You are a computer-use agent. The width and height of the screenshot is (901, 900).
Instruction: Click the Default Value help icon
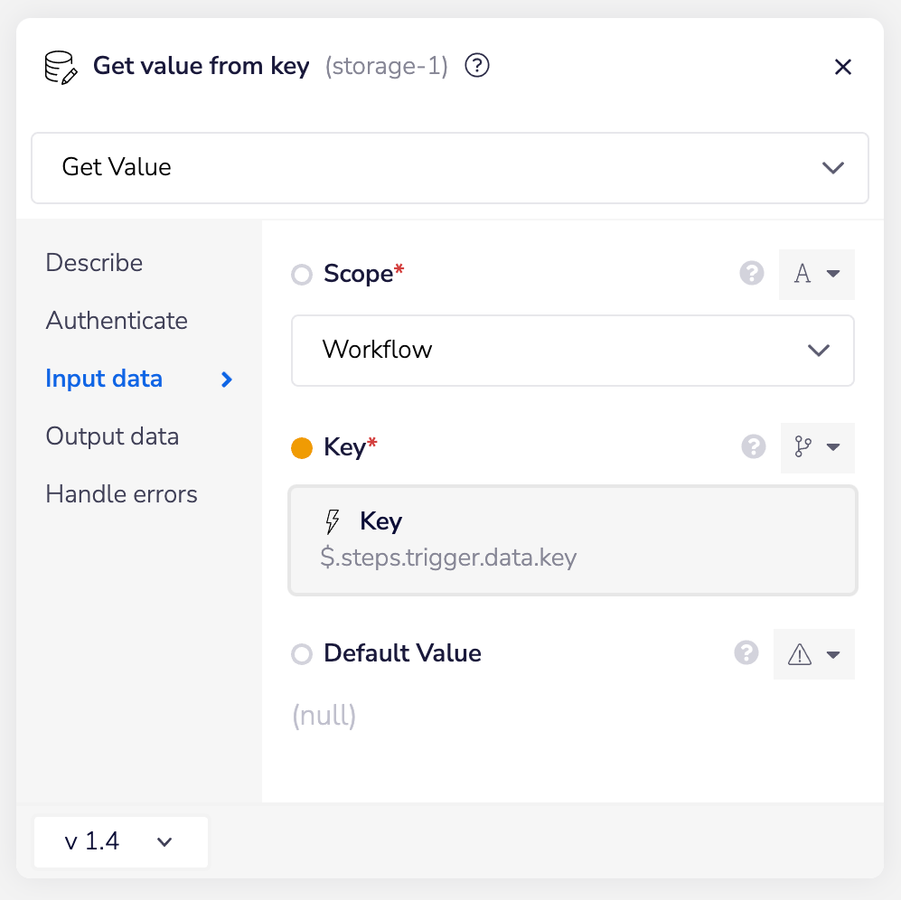[746, 653]
